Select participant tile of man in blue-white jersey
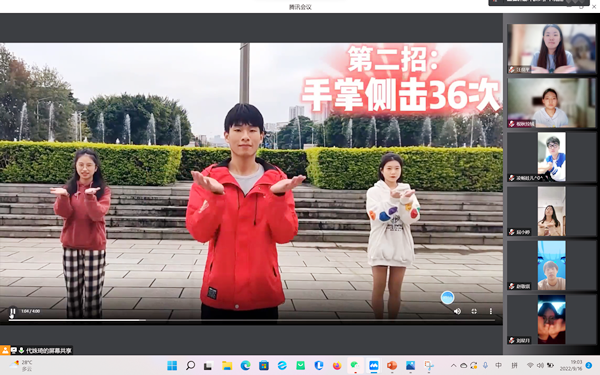Image resolution: width=600 pixels, height=375 pixels. tap(551, 157)
